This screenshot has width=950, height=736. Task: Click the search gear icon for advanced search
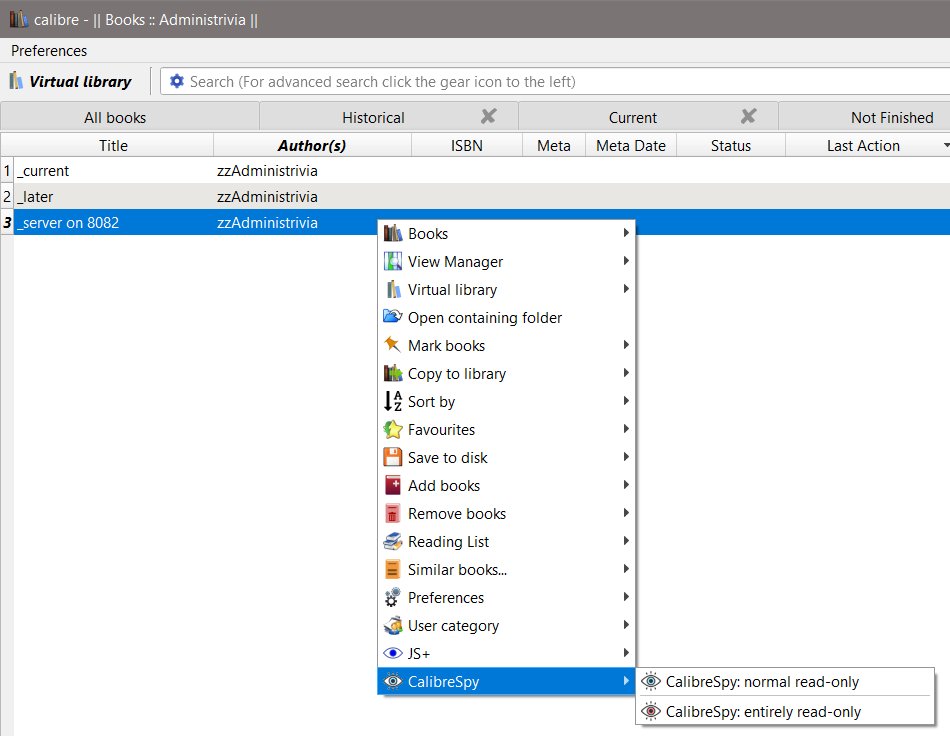point(176,81)
